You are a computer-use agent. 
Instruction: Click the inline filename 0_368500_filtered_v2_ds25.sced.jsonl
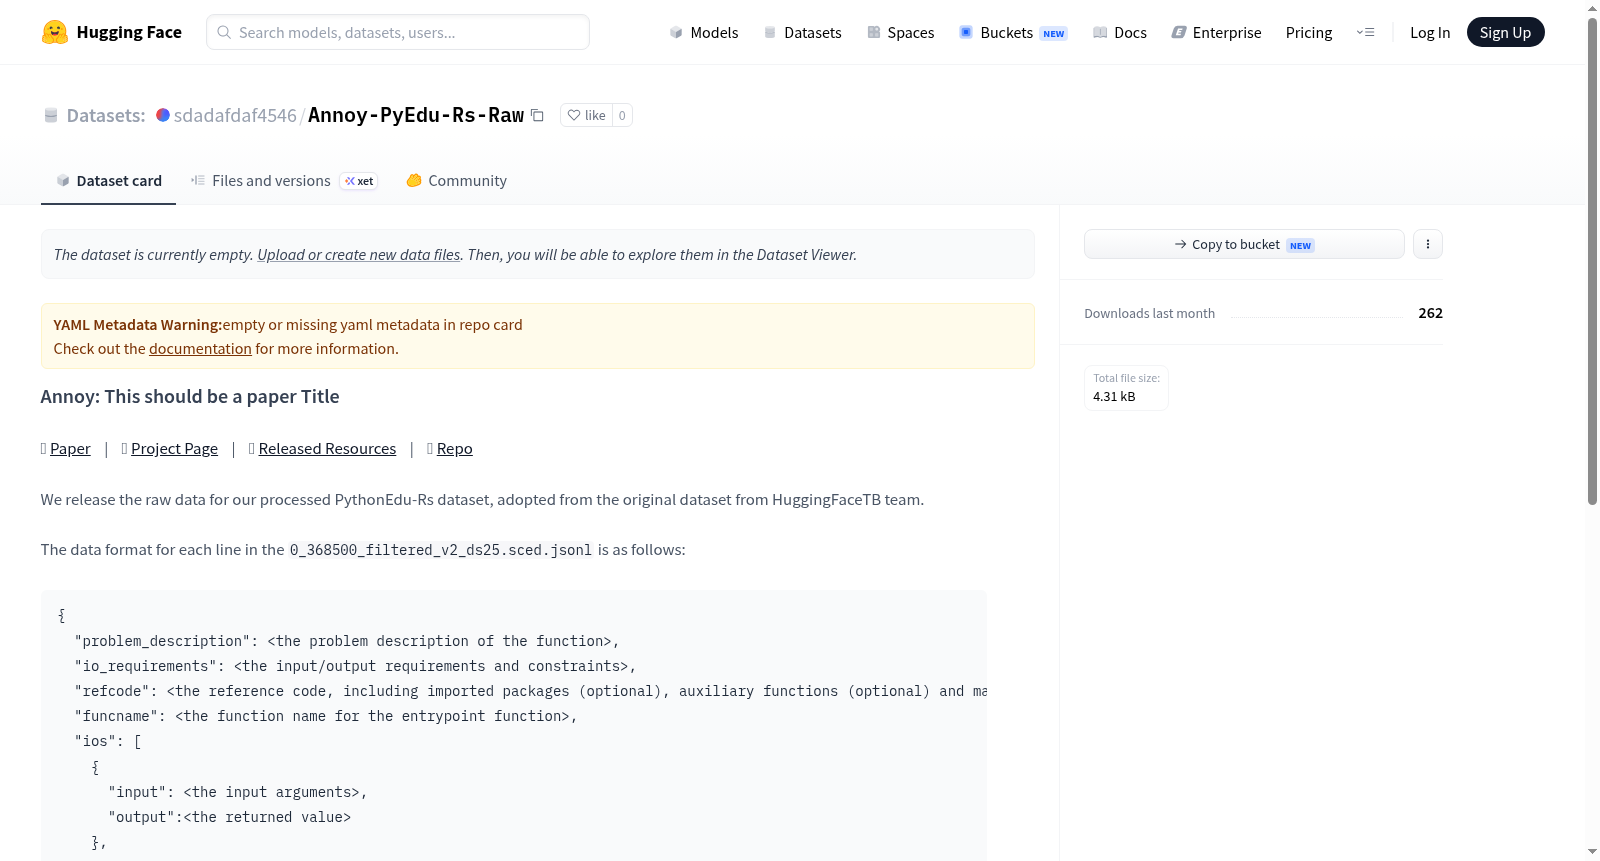pos(441,550)
